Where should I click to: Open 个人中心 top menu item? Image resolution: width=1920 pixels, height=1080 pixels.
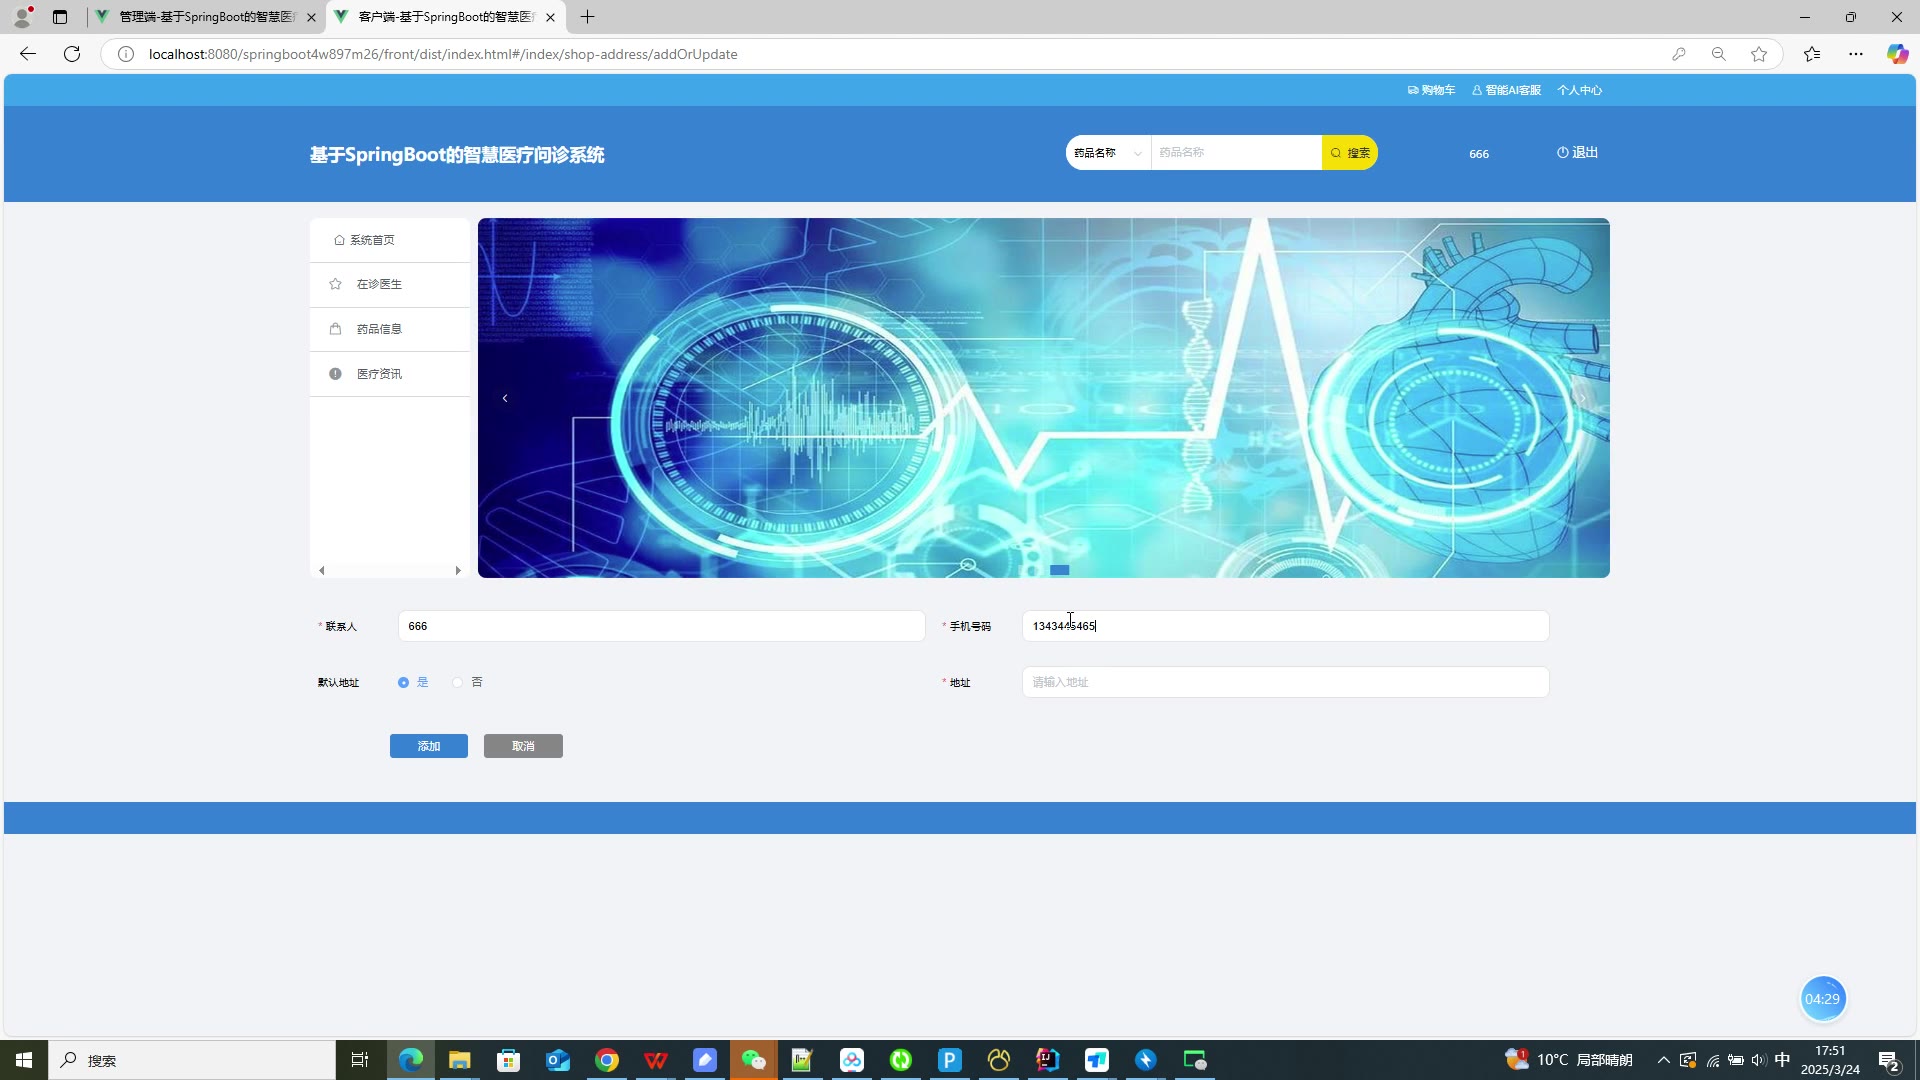[1579, 90]
